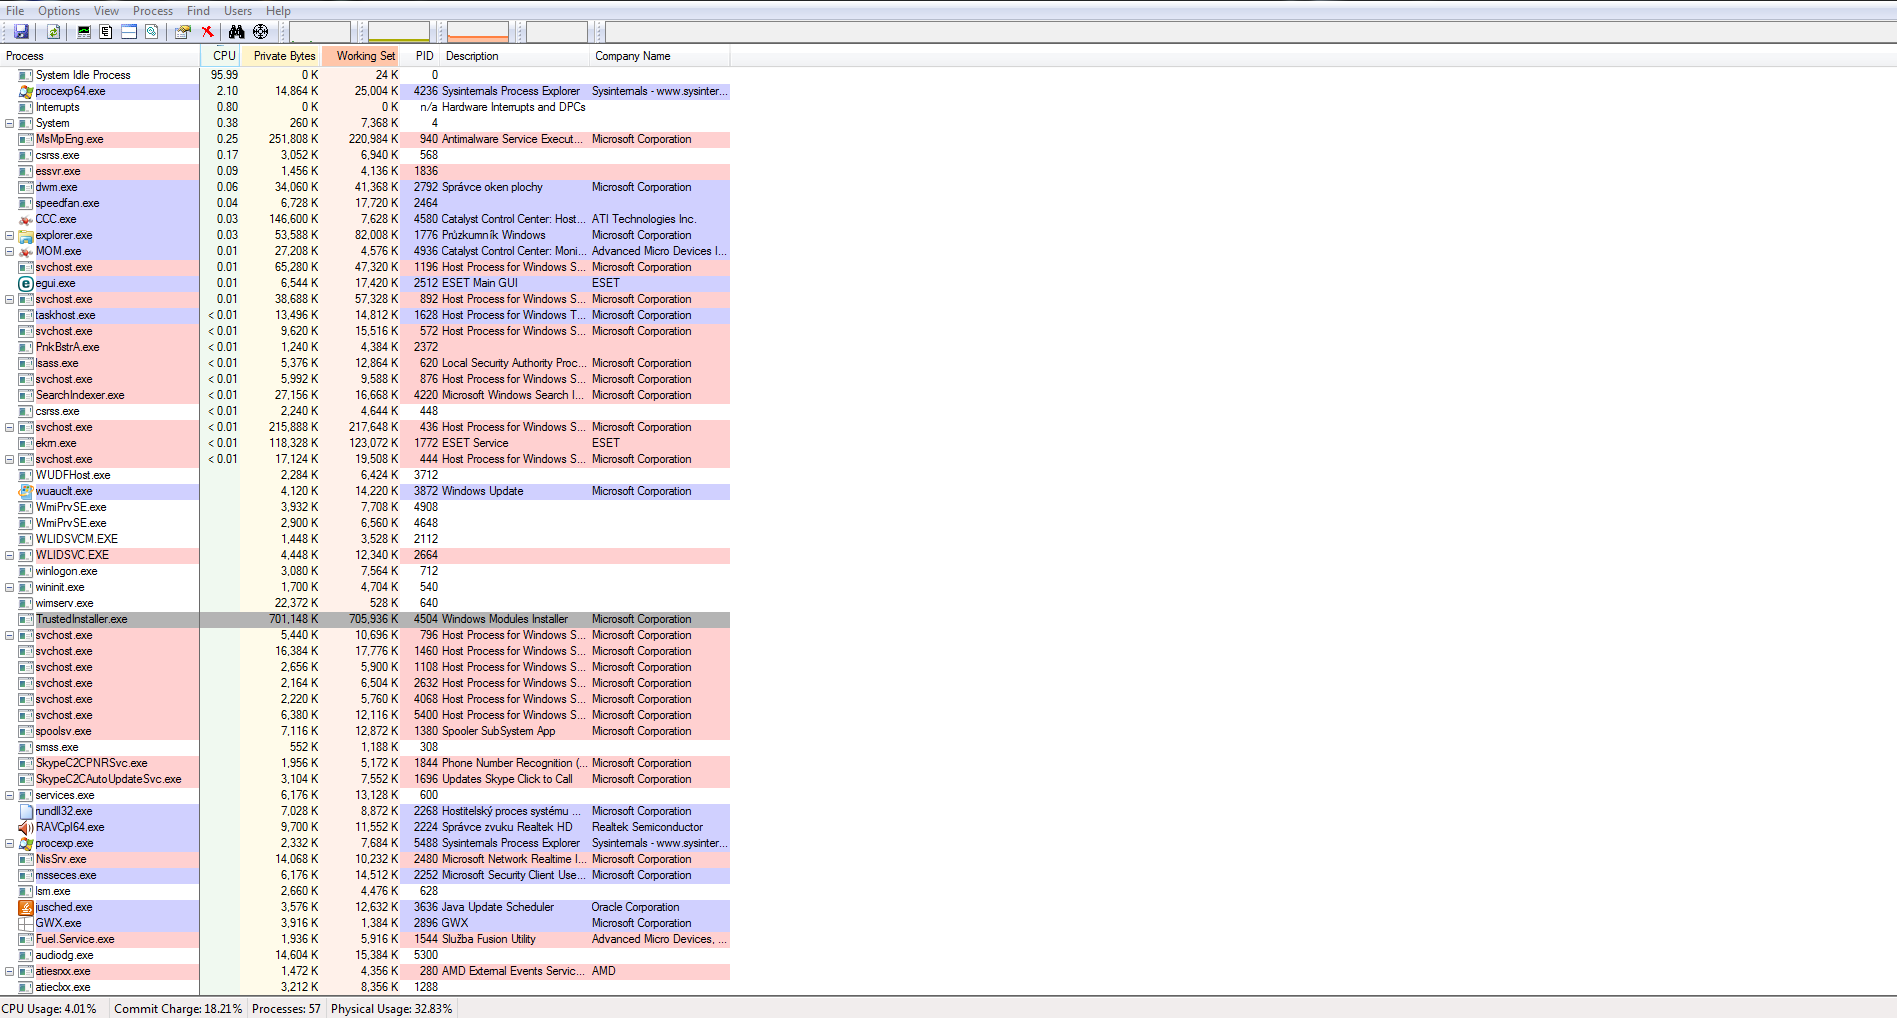Select the TrustedInstaller.exe process row
Viewport: 1897px width, 1019px height.
(365, 619)
